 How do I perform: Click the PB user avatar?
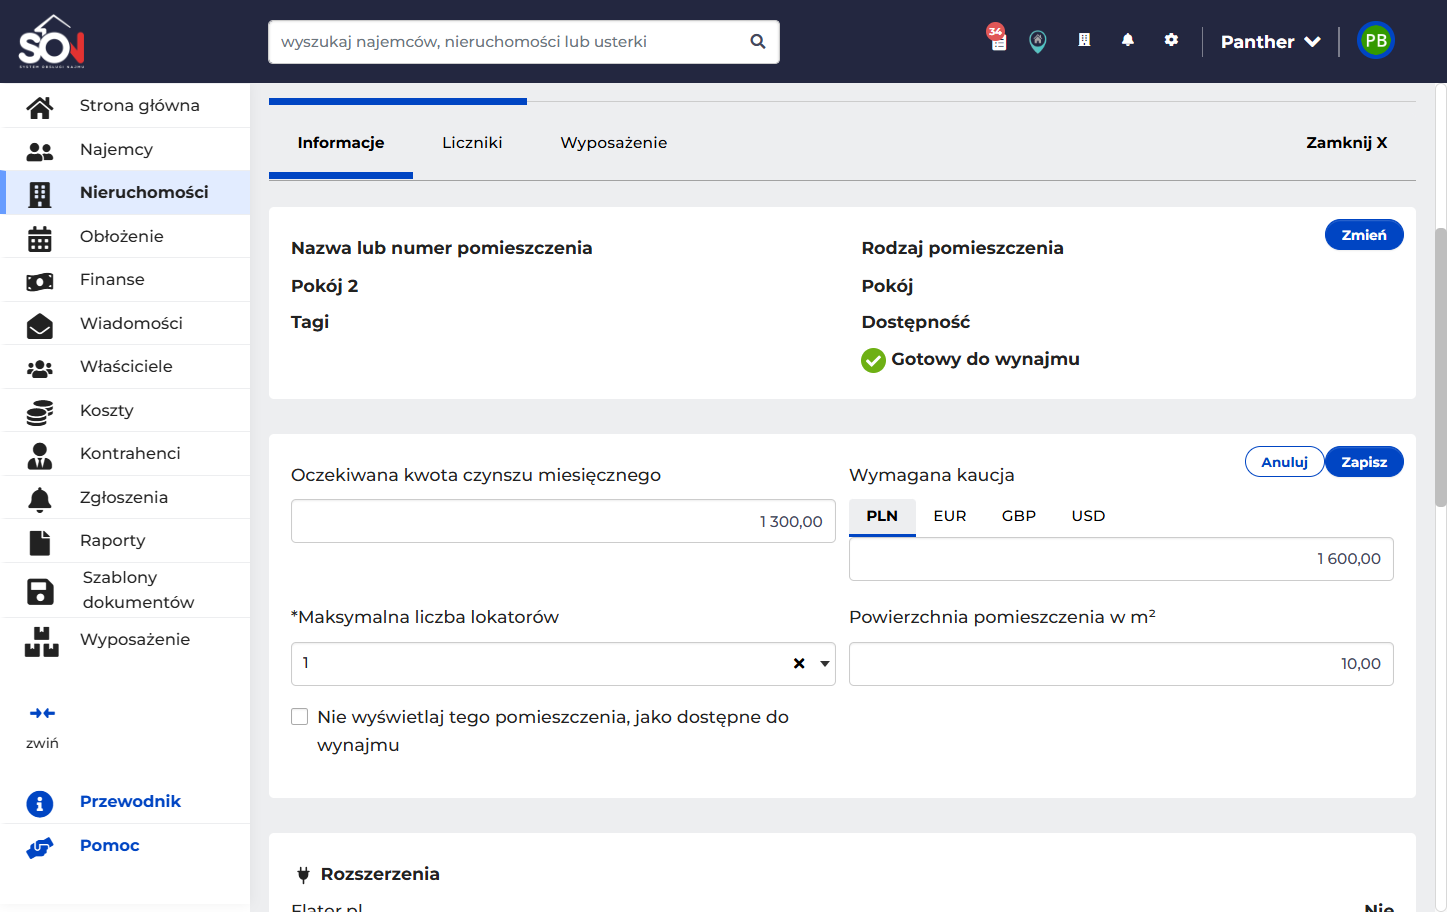pos(1376,41)
